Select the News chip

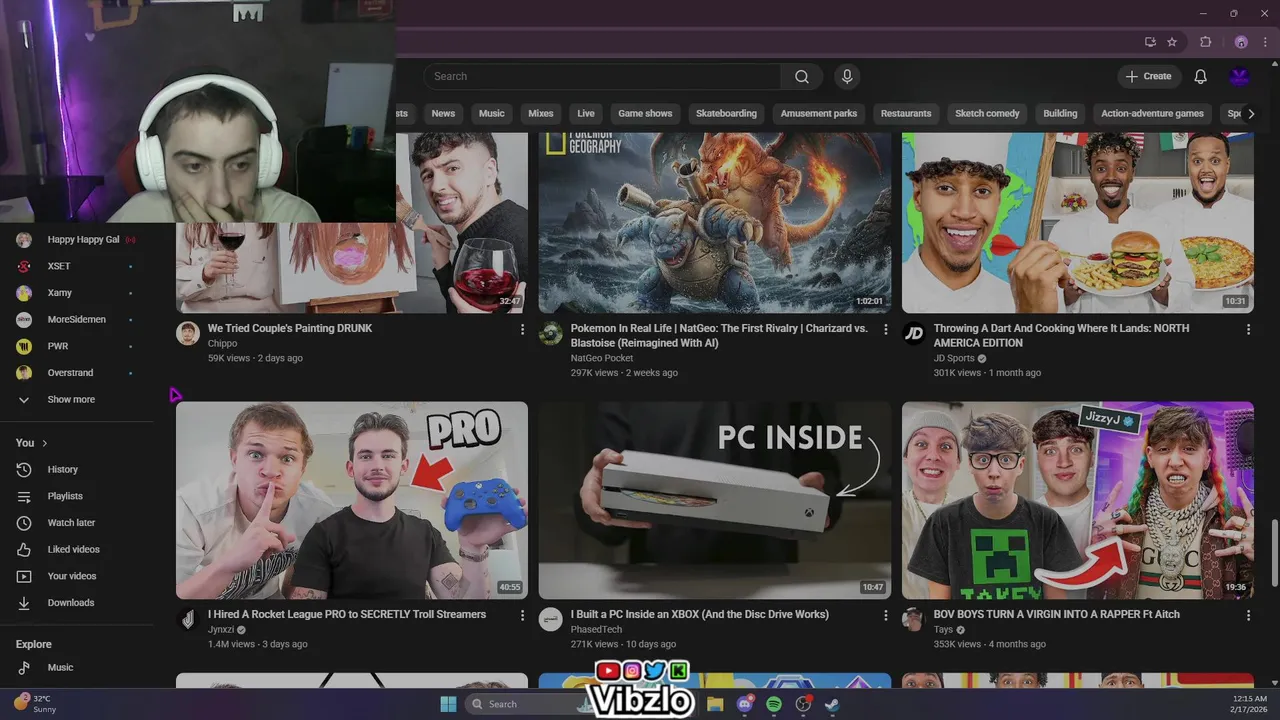pyautogui.click(x=443, y=113)
